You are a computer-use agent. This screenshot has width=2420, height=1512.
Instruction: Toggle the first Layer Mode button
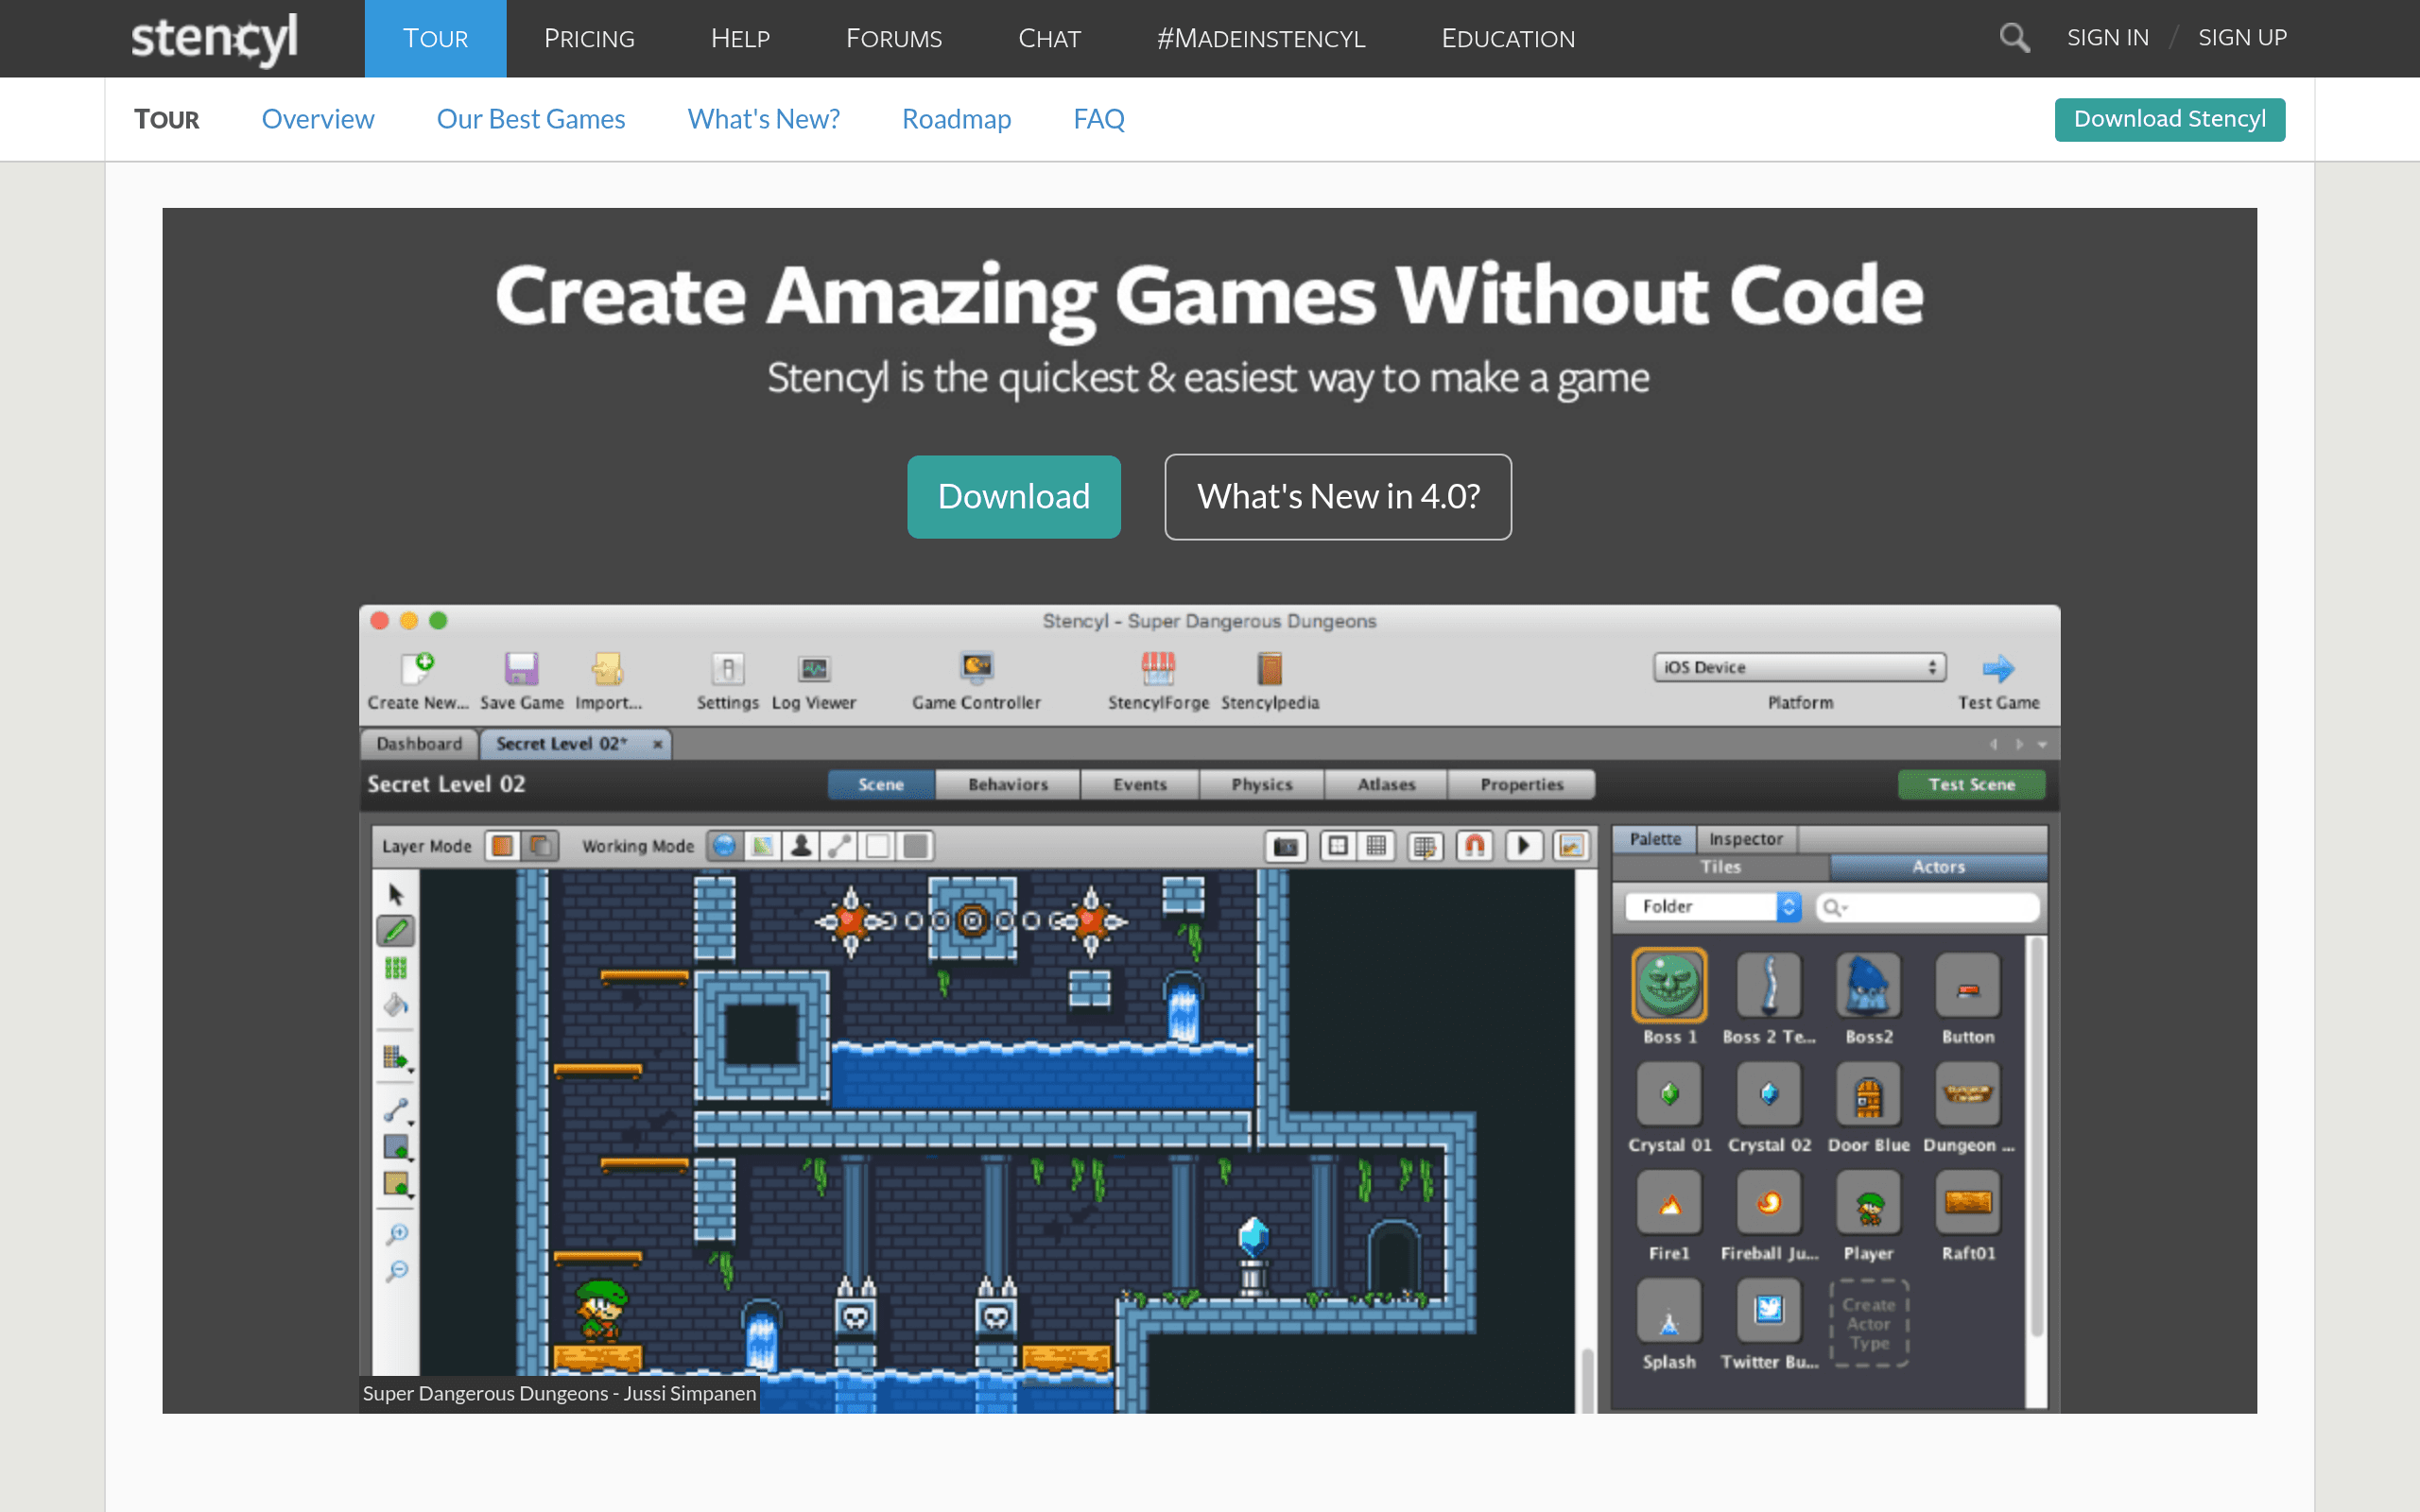tap(502, 846)
